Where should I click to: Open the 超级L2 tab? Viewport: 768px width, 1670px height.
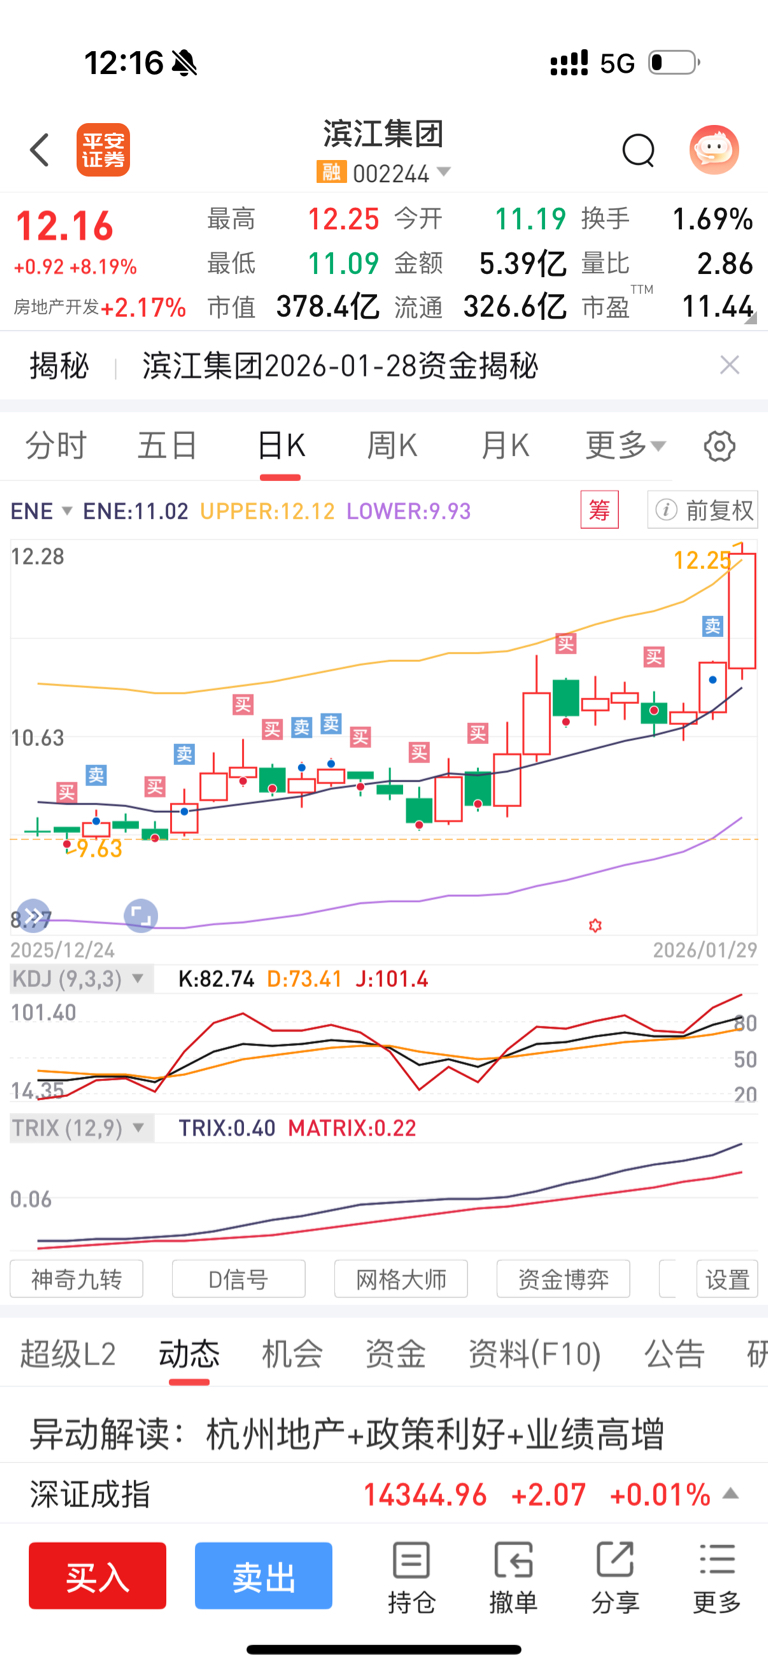pyautogui.click(x=68, y=1354)
